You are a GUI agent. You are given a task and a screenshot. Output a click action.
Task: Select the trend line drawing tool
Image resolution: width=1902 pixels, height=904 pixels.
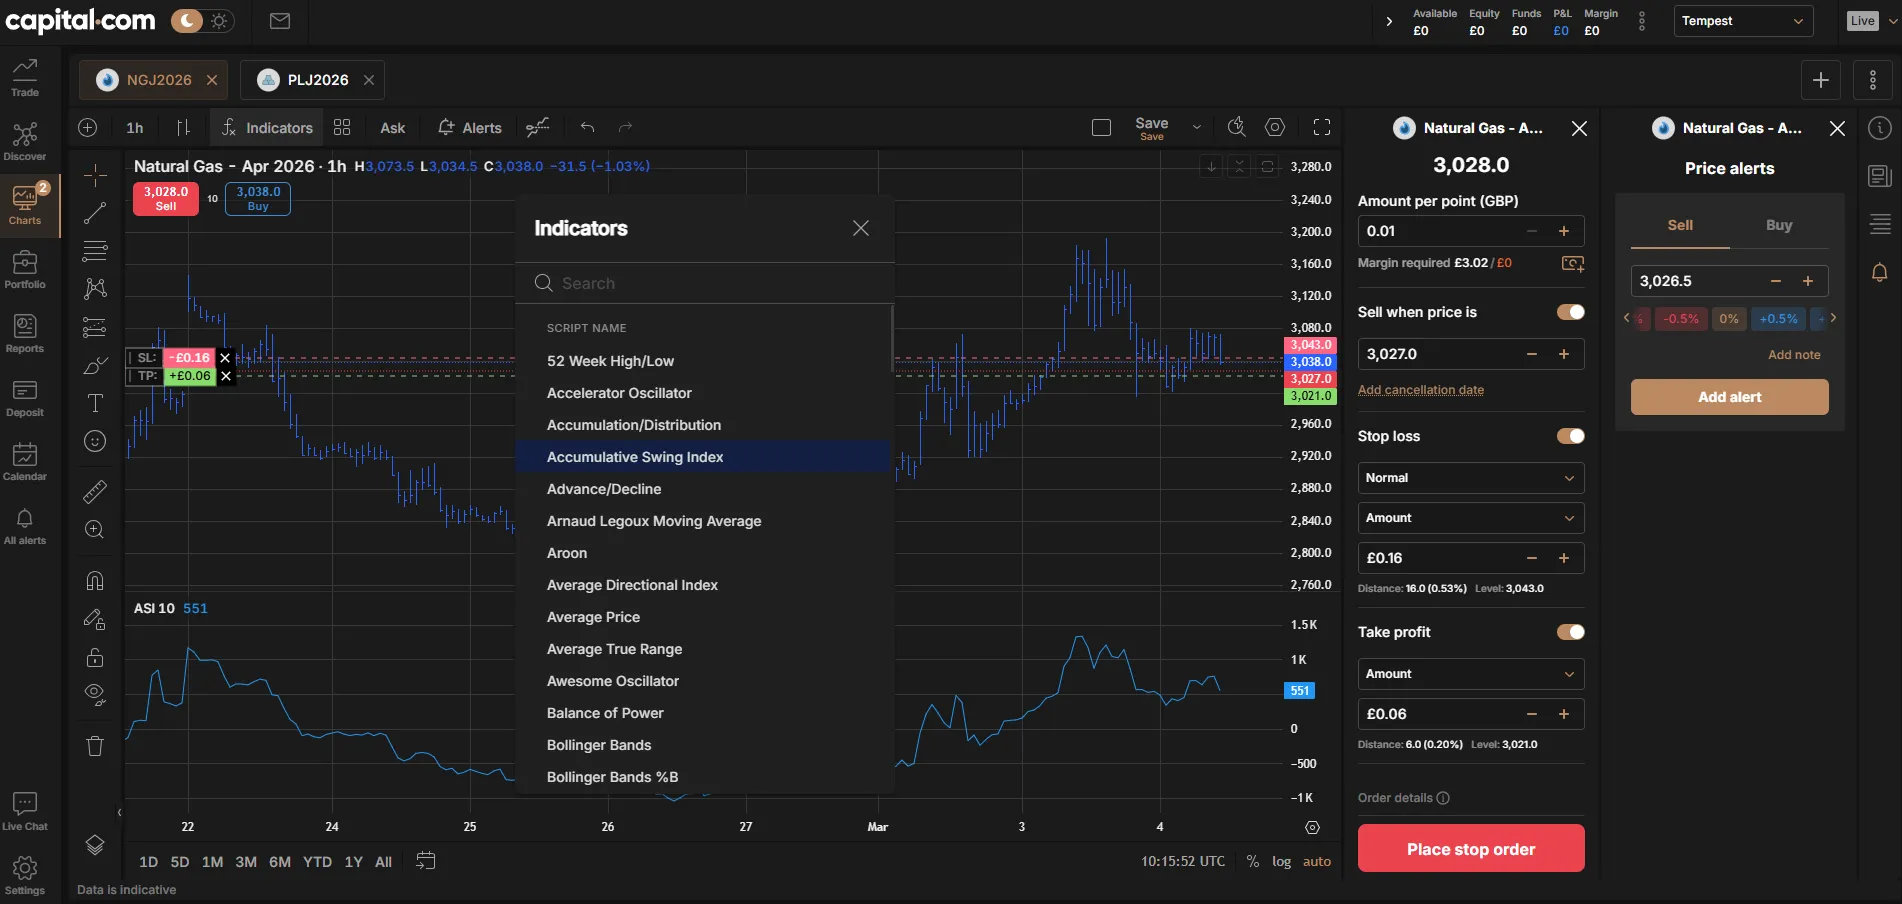click(95, 213)
